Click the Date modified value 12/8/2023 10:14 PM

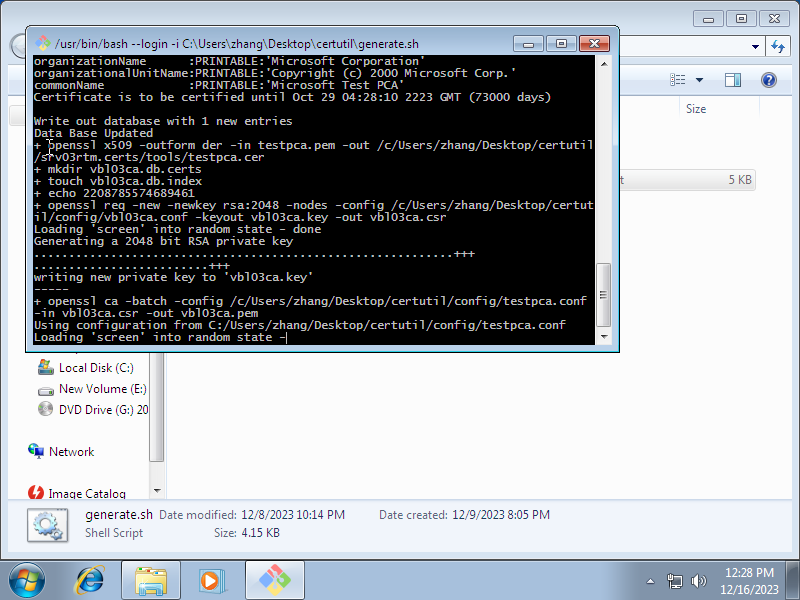click(x=293, y=515)
